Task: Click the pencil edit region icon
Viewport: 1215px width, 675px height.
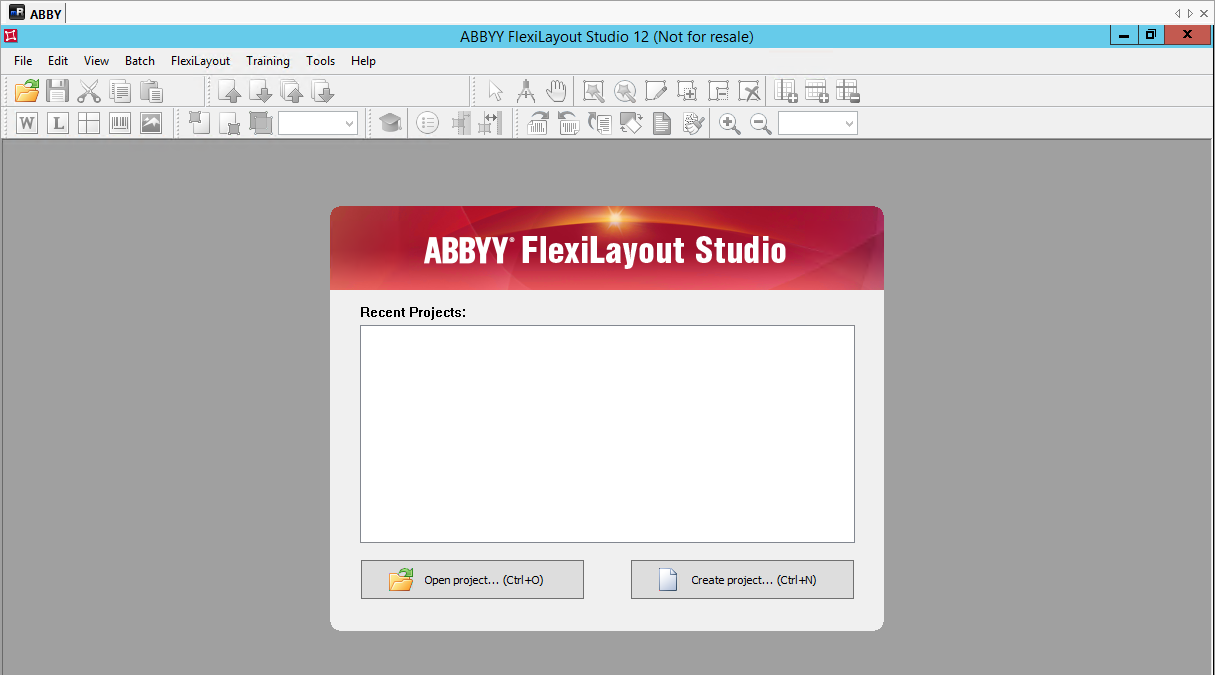Action: tap(656, 92)
